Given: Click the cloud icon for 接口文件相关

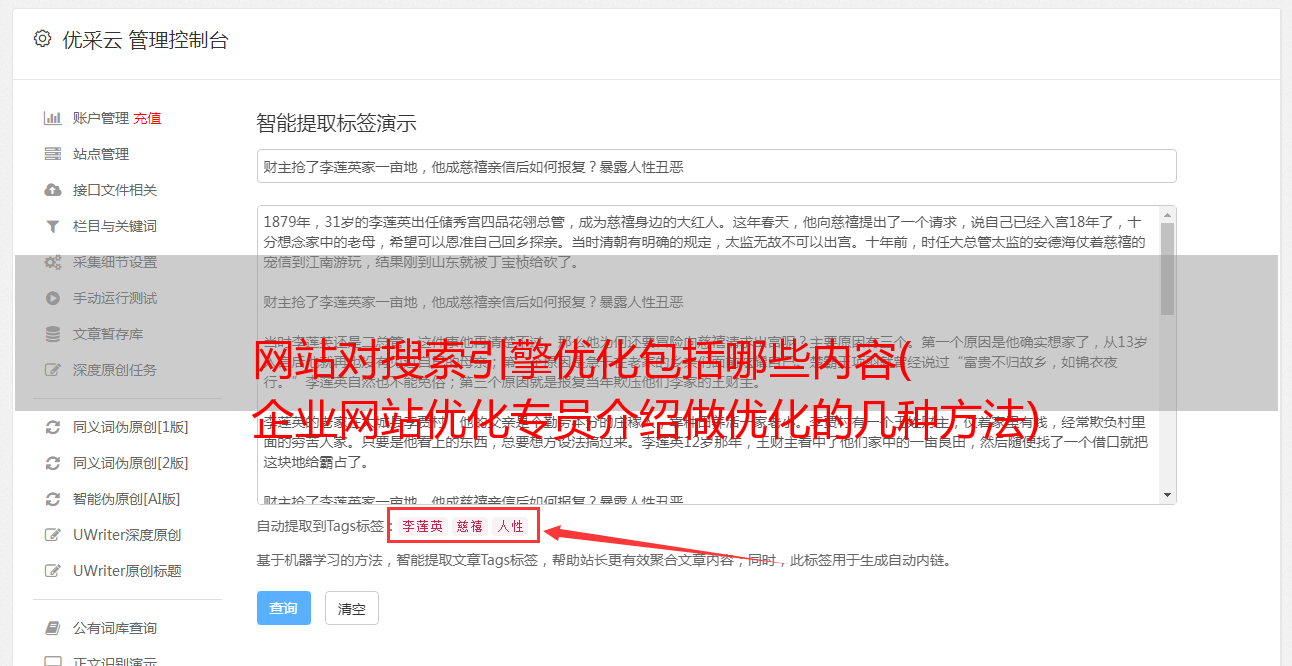Looking at the screenshot, I should click(53, 190).
